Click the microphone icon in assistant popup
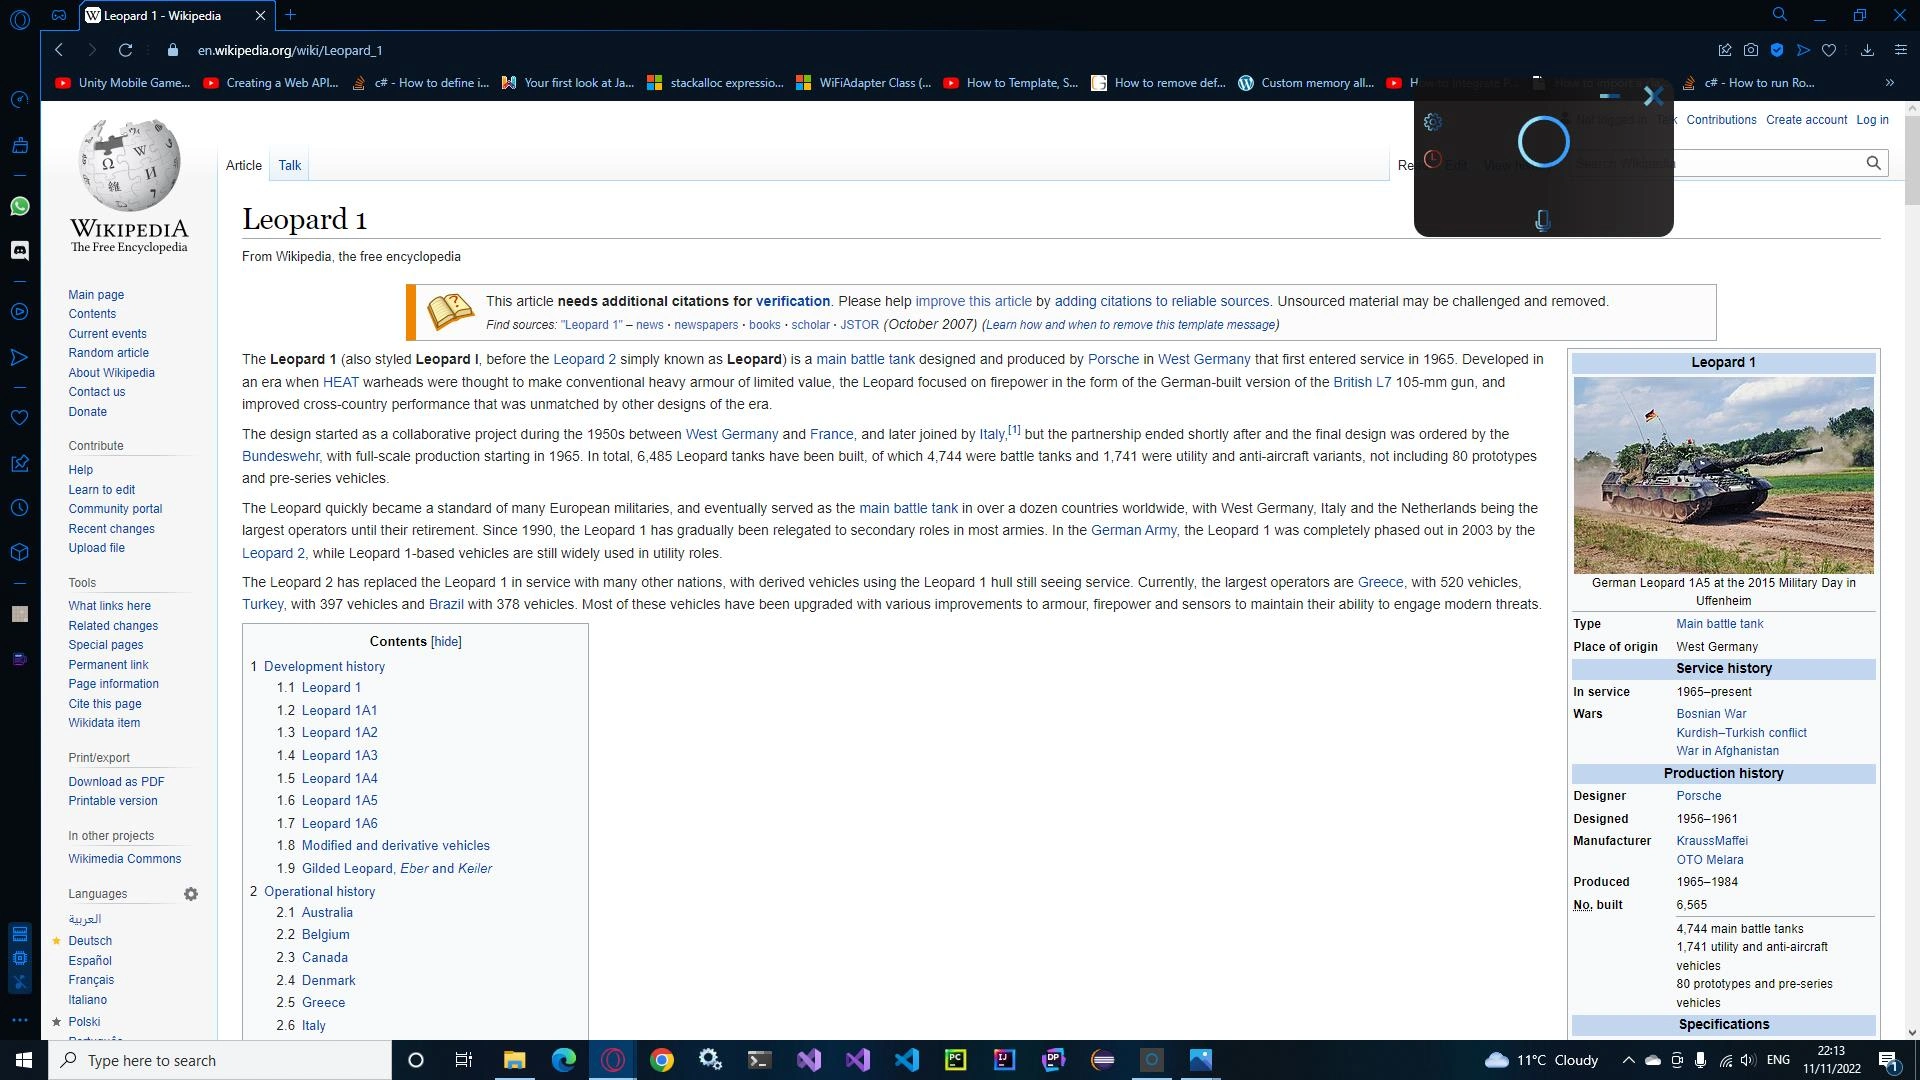The height and width of the screenshot is (1080, 1920). point(1543,221)
